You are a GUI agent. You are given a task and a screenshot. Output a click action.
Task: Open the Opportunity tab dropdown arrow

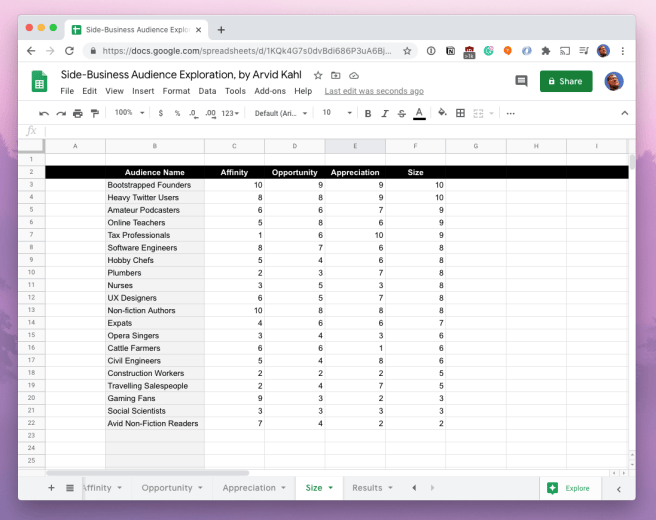pyautogui.click(x=200, y=488)
